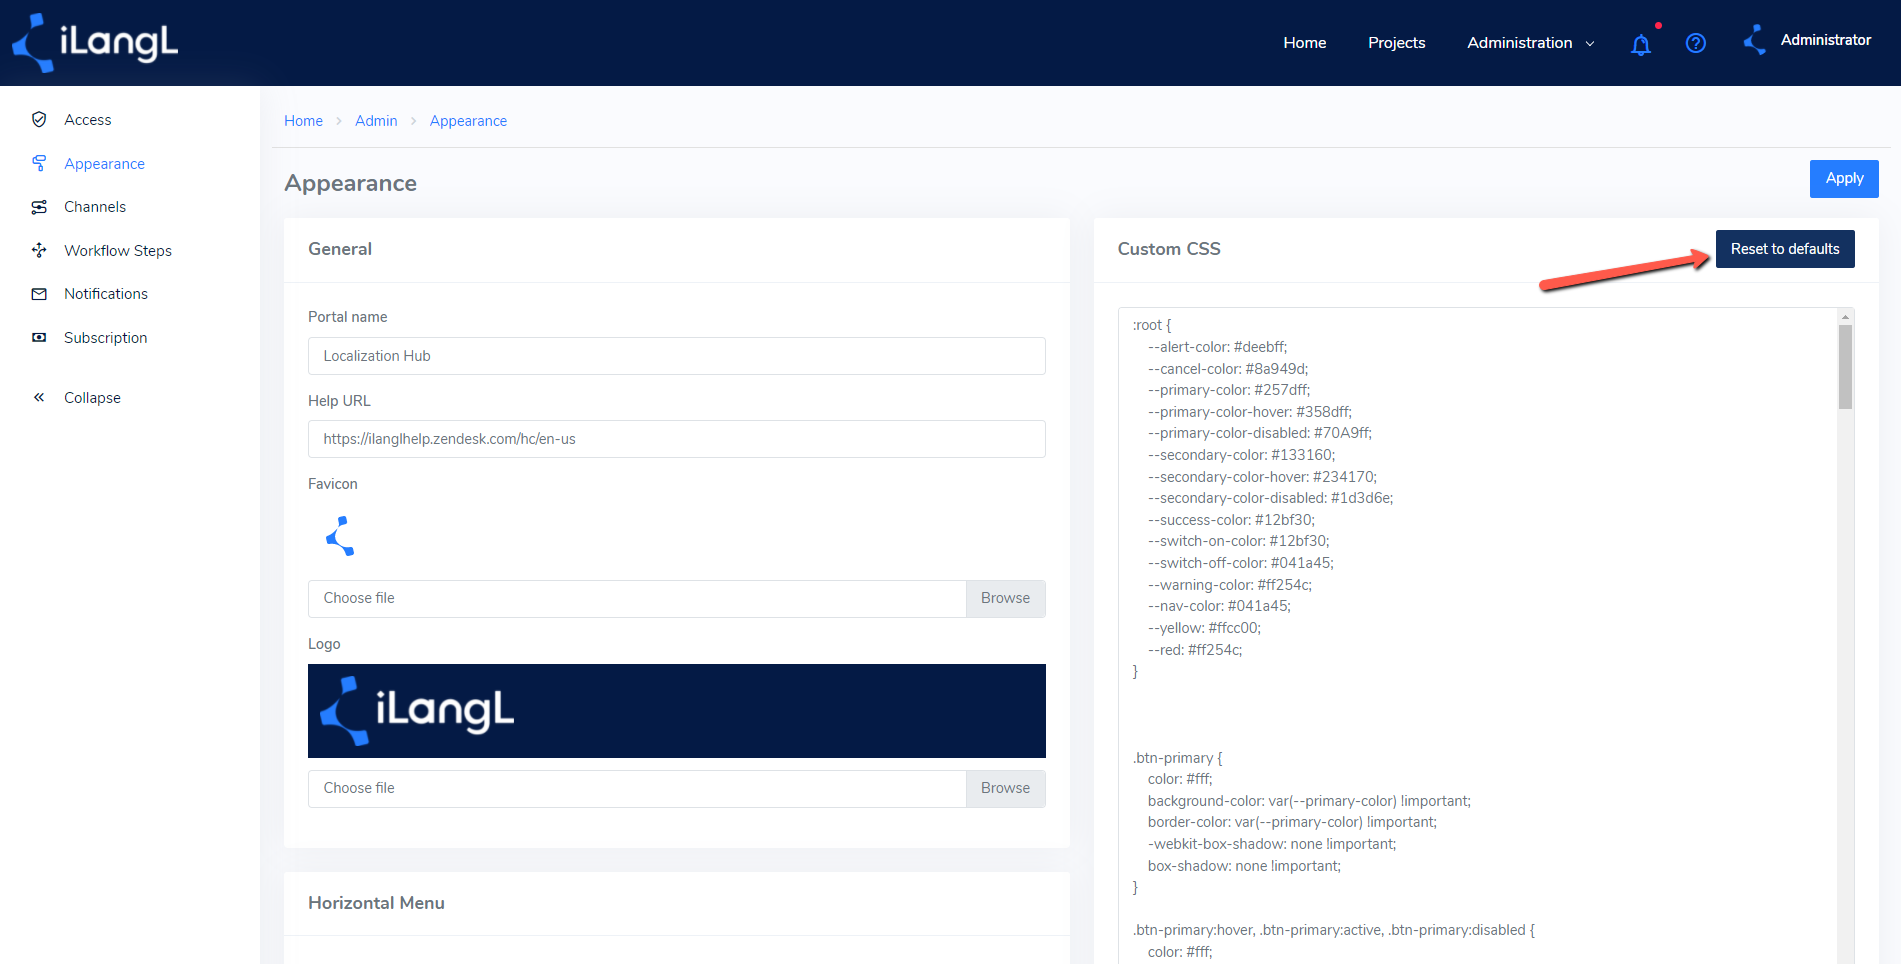The height and width of the screenshot is (964, 1901).
Task: Click Browse button for Favicon
Action: click(x=1005, y=598)
